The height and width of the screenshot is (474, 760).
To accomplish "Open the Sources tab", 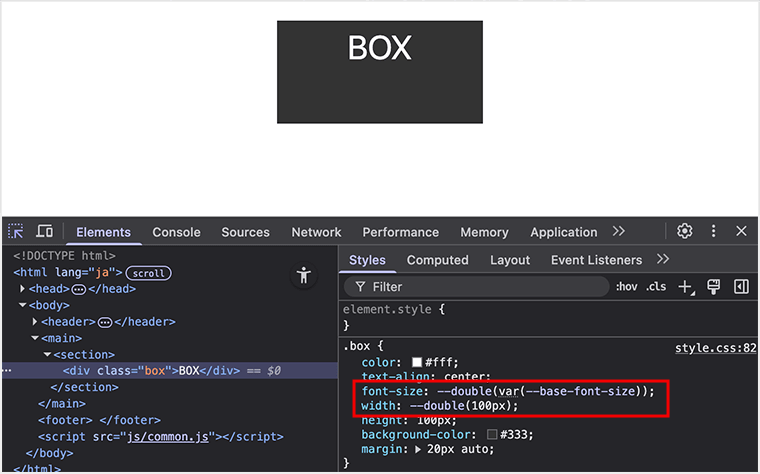I will [x=245, y=232].
